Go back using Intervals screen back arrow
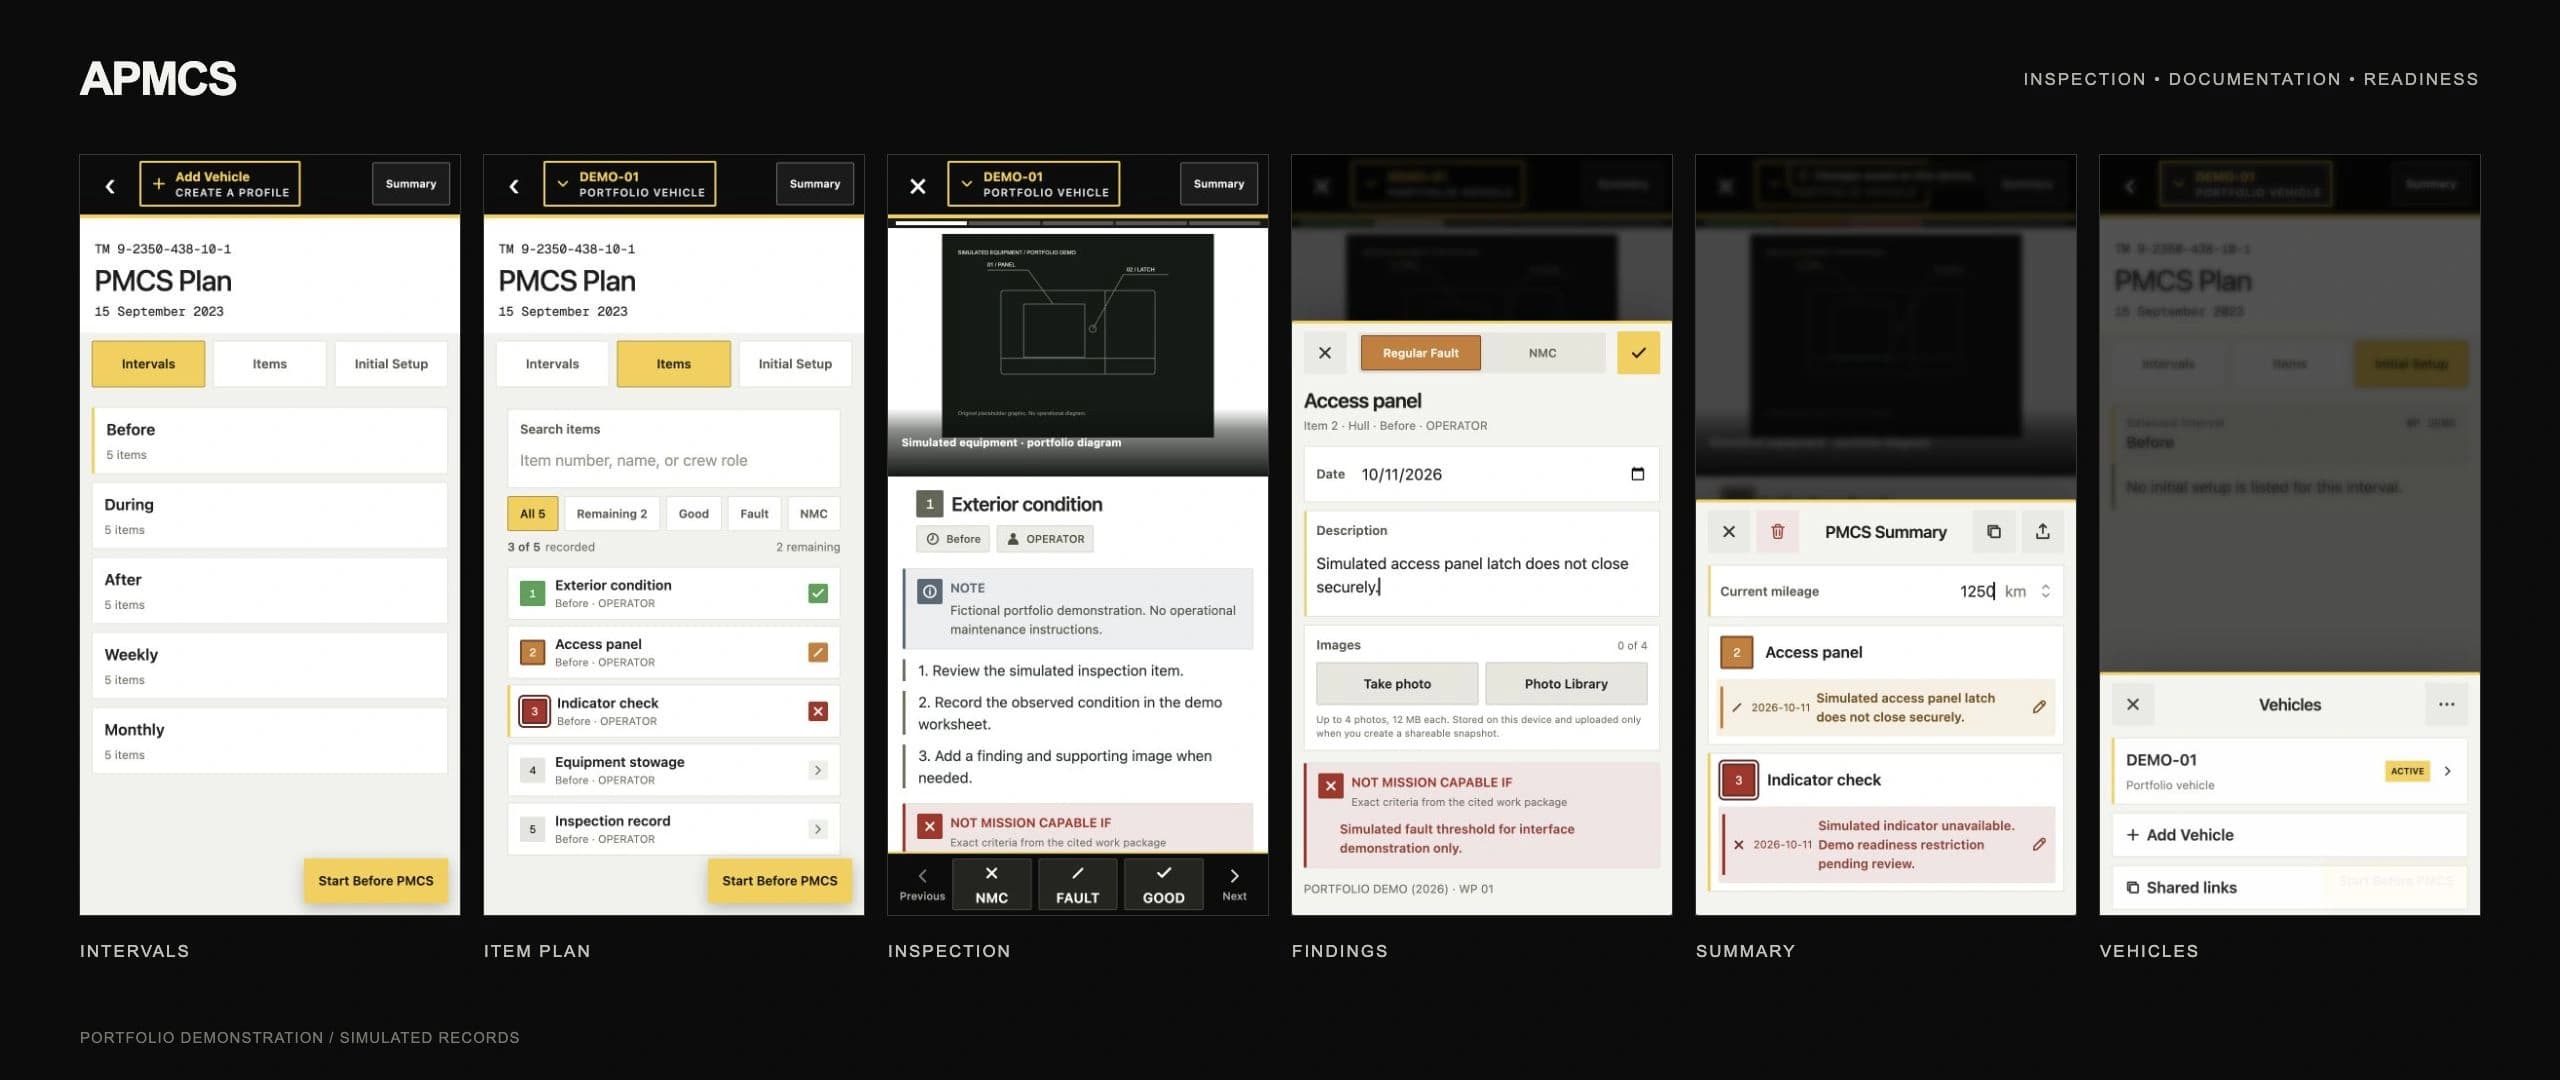 (x=110, y=185)
